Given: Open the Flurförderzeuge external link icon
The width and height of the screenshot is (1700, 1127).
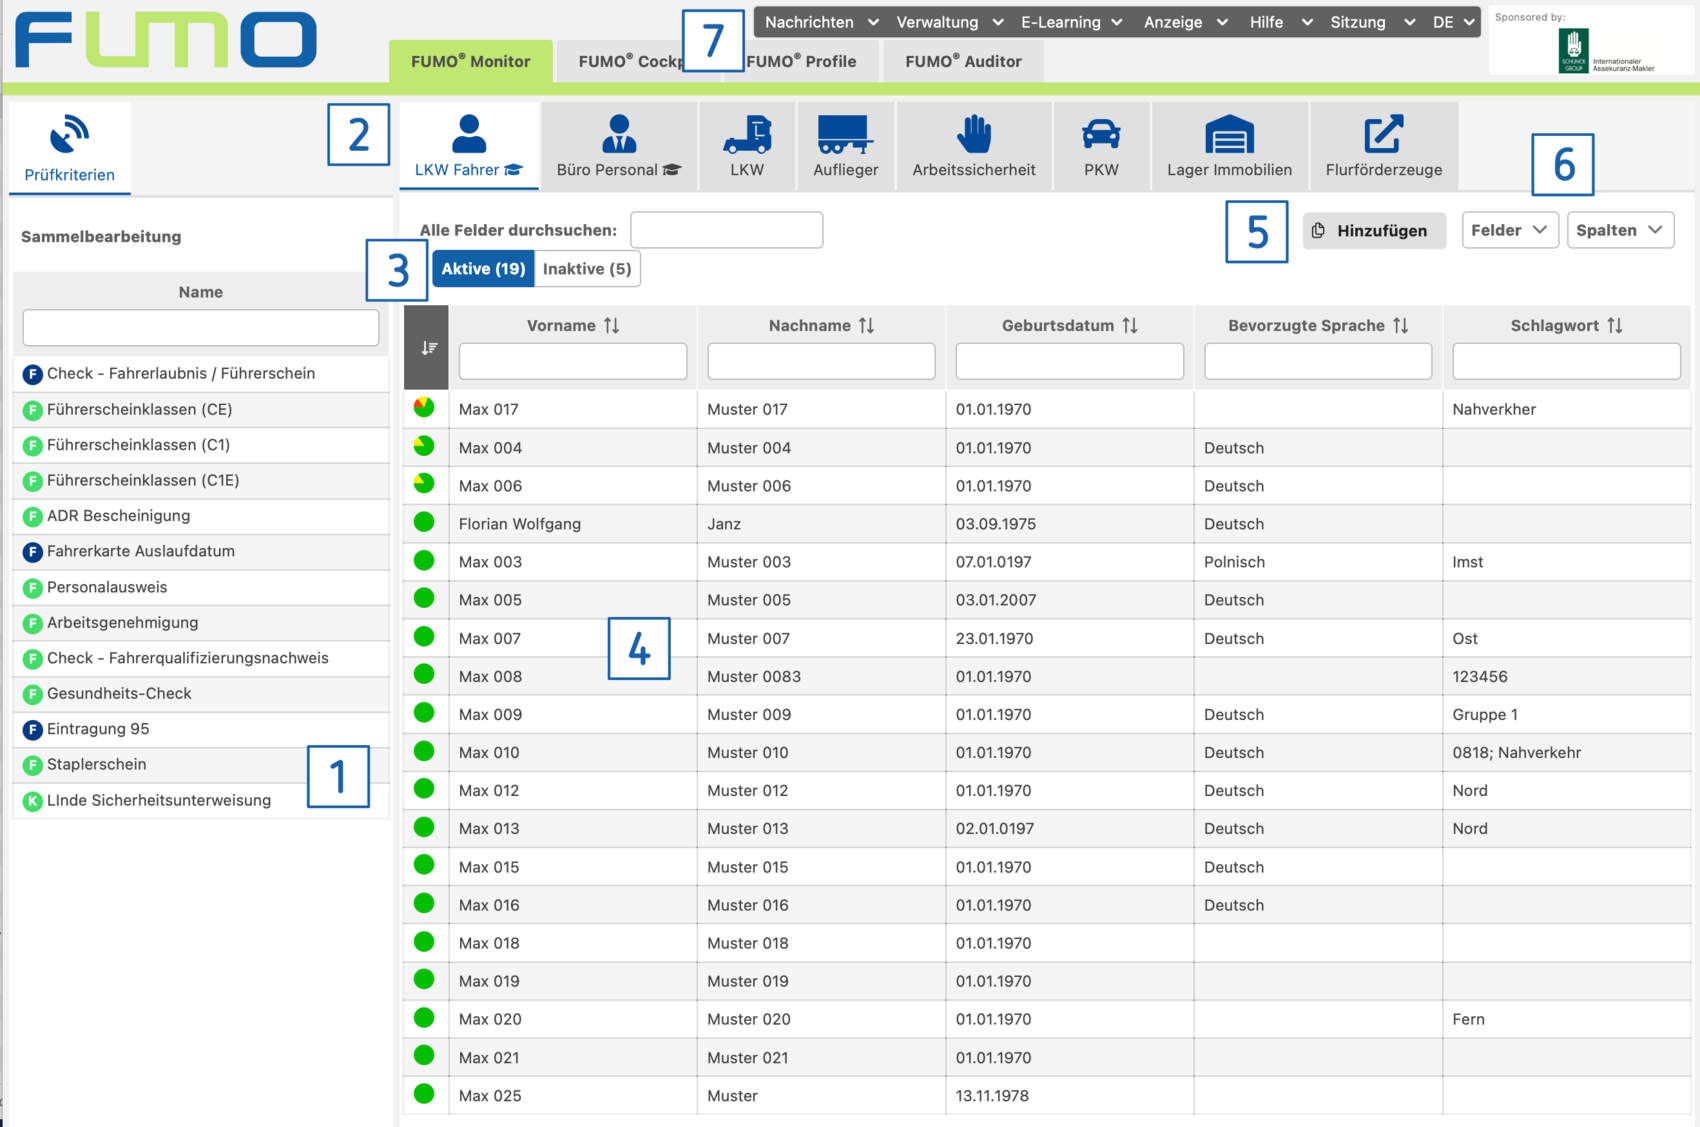Looking at the screenshot, I should (x=1383, y=135).
